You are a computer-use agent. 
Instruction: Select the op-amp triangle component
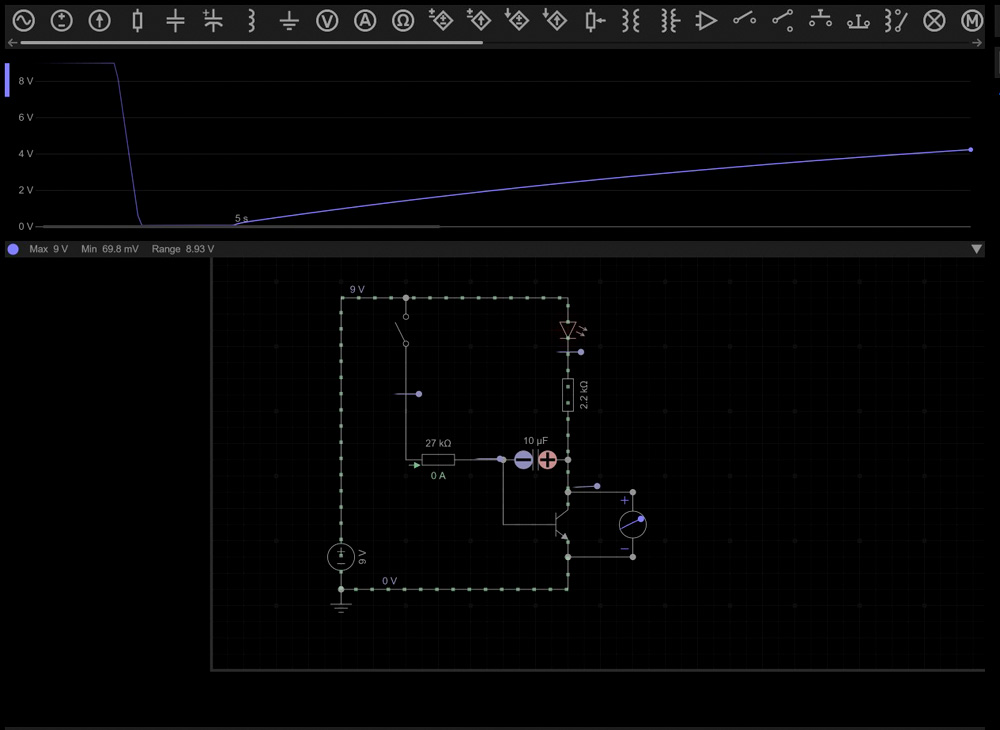(707, 21)
